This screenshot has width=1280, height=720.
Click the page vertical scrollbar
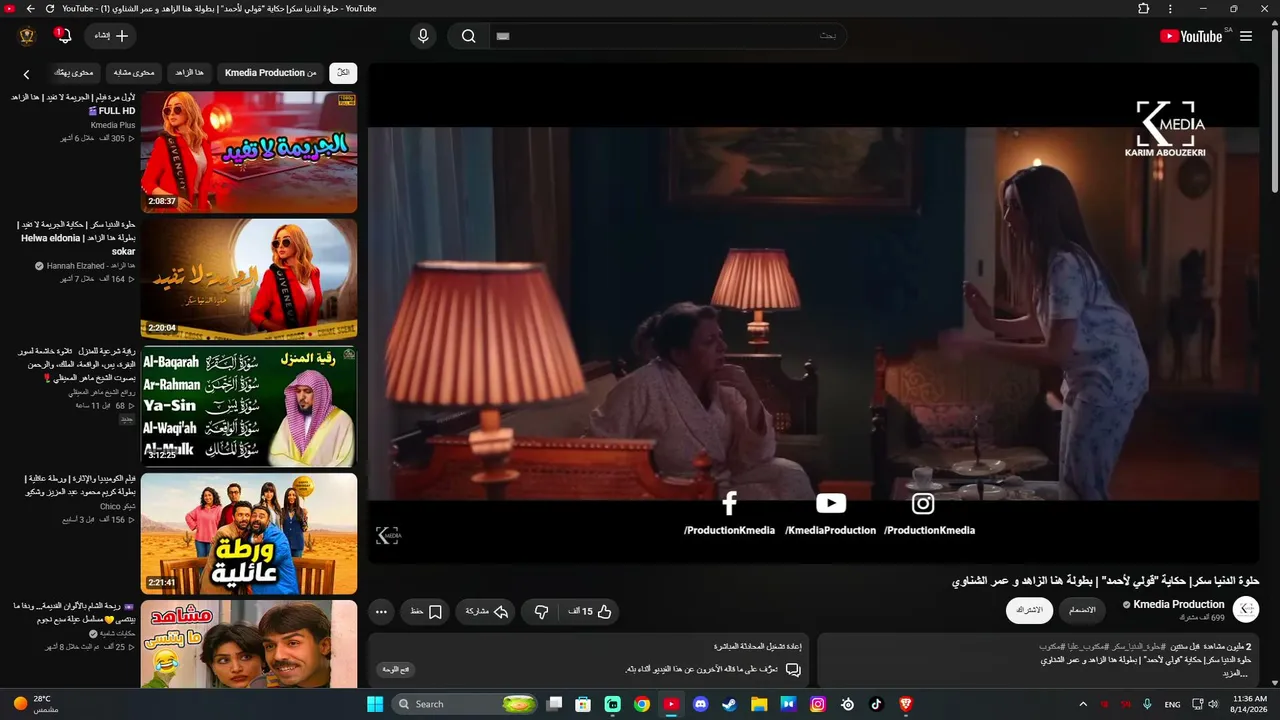pos(1274,110)
